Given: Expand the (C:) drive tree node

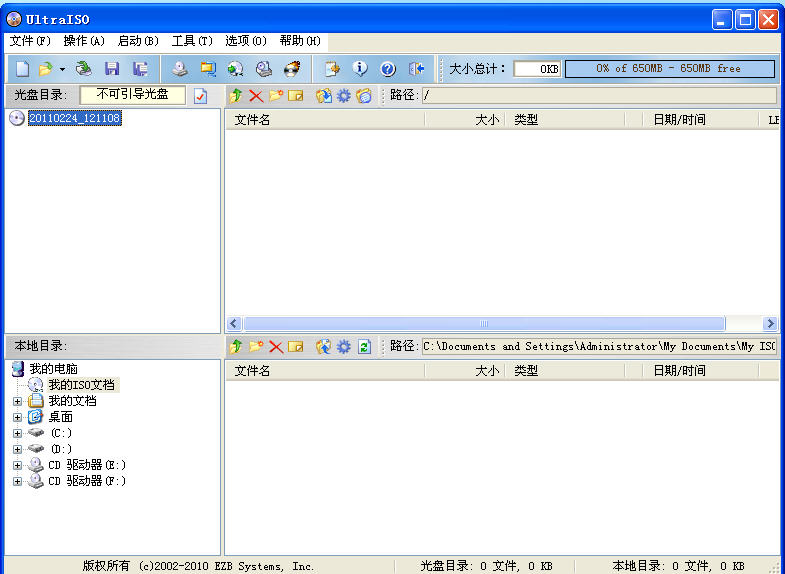Looking at the screenshot, I should pos(17,433).
